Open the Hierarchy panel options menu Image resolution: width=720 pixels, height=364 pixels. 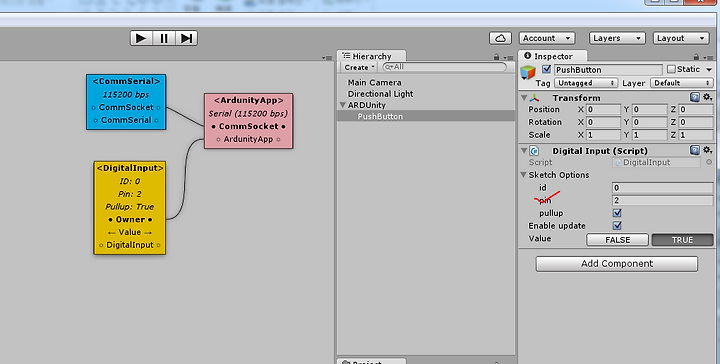(x=508, y=58)
